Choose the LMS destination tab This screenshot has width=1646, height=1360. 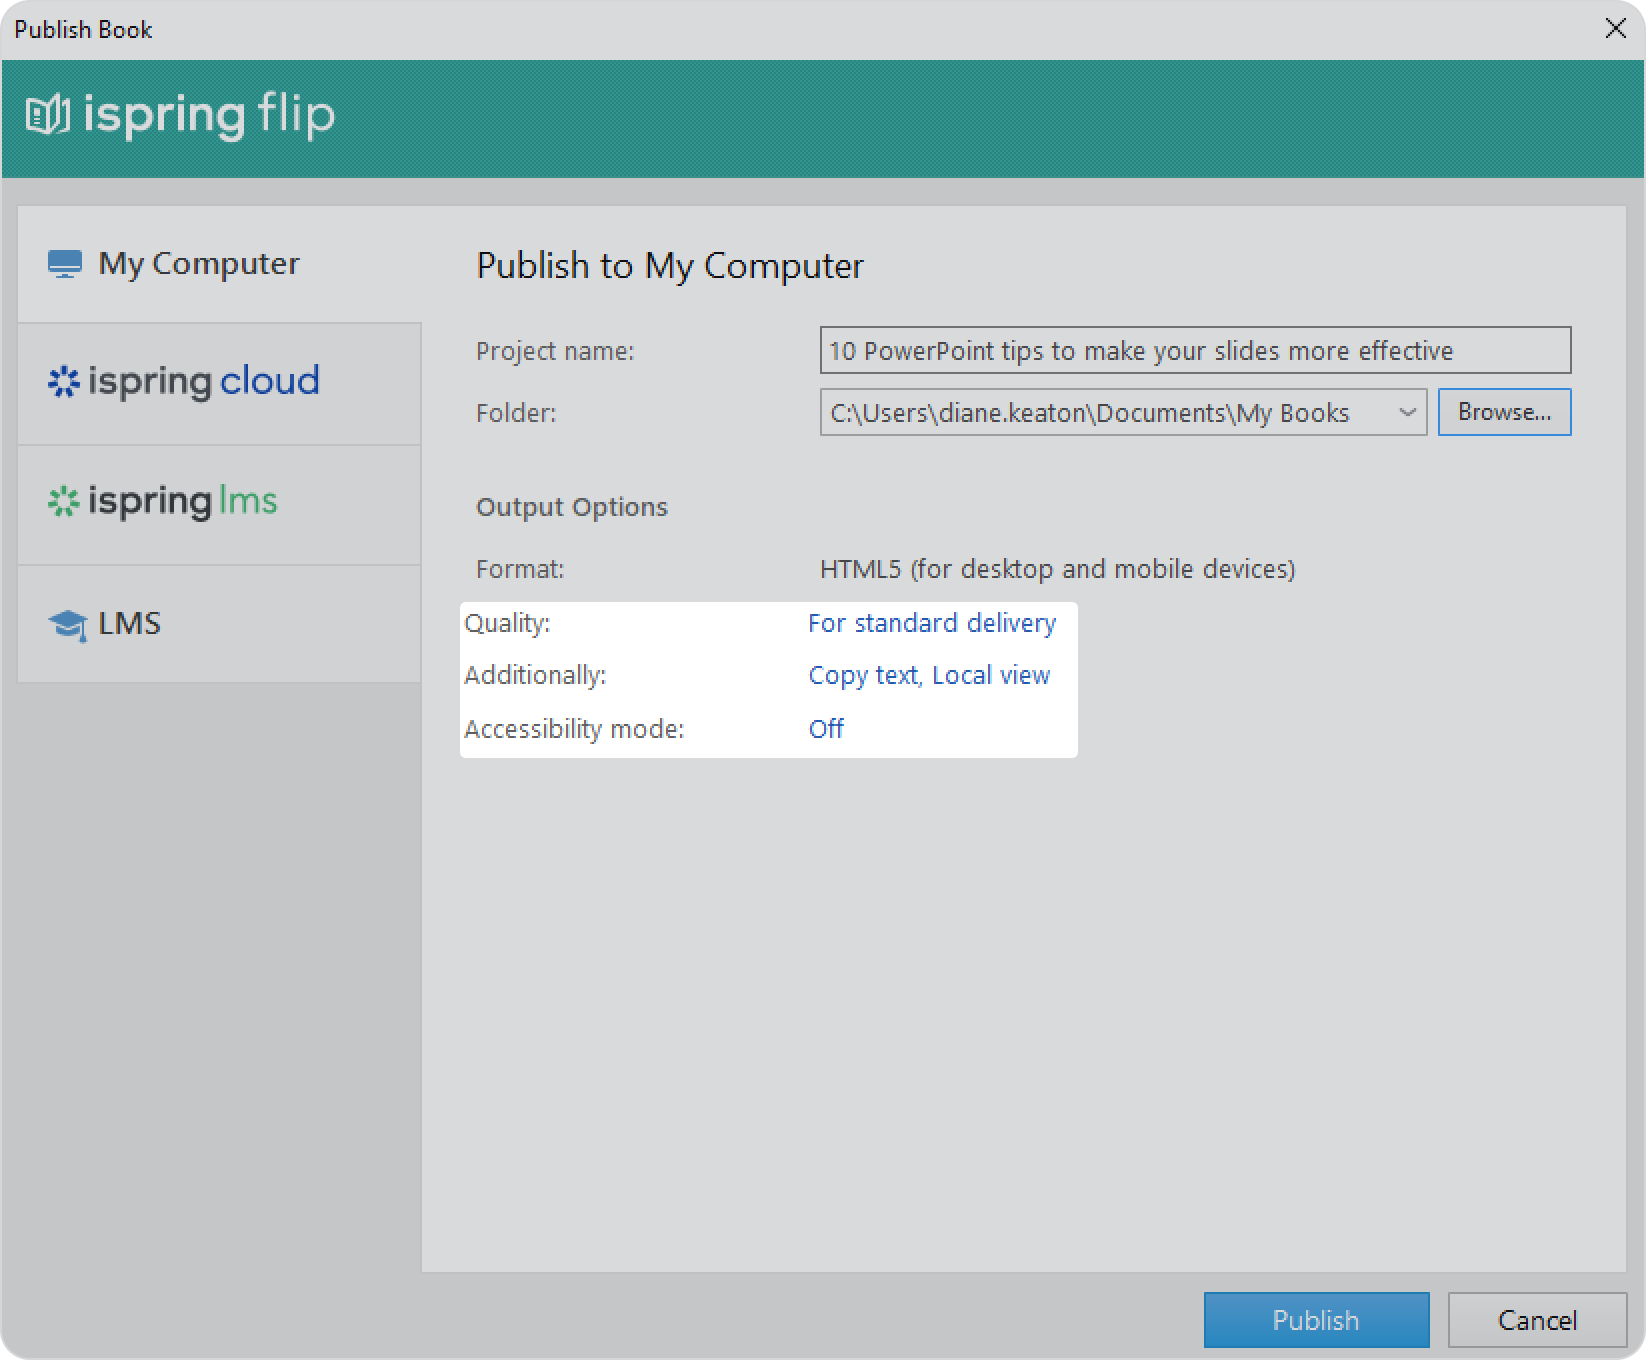click(x=219, y=624)
